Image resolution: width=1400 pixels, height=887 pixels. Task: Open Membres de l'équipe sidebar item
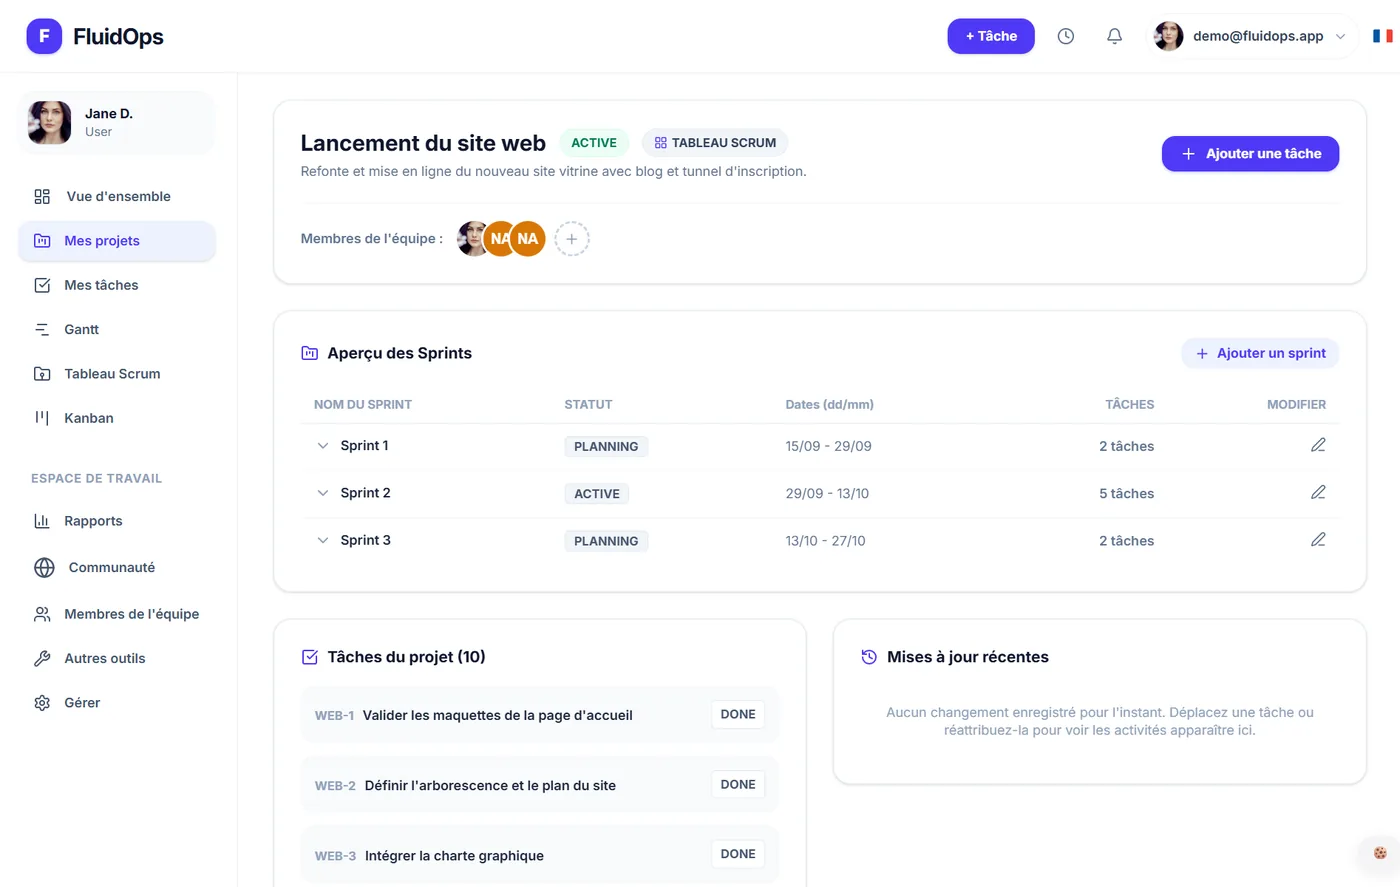[117, 614]
